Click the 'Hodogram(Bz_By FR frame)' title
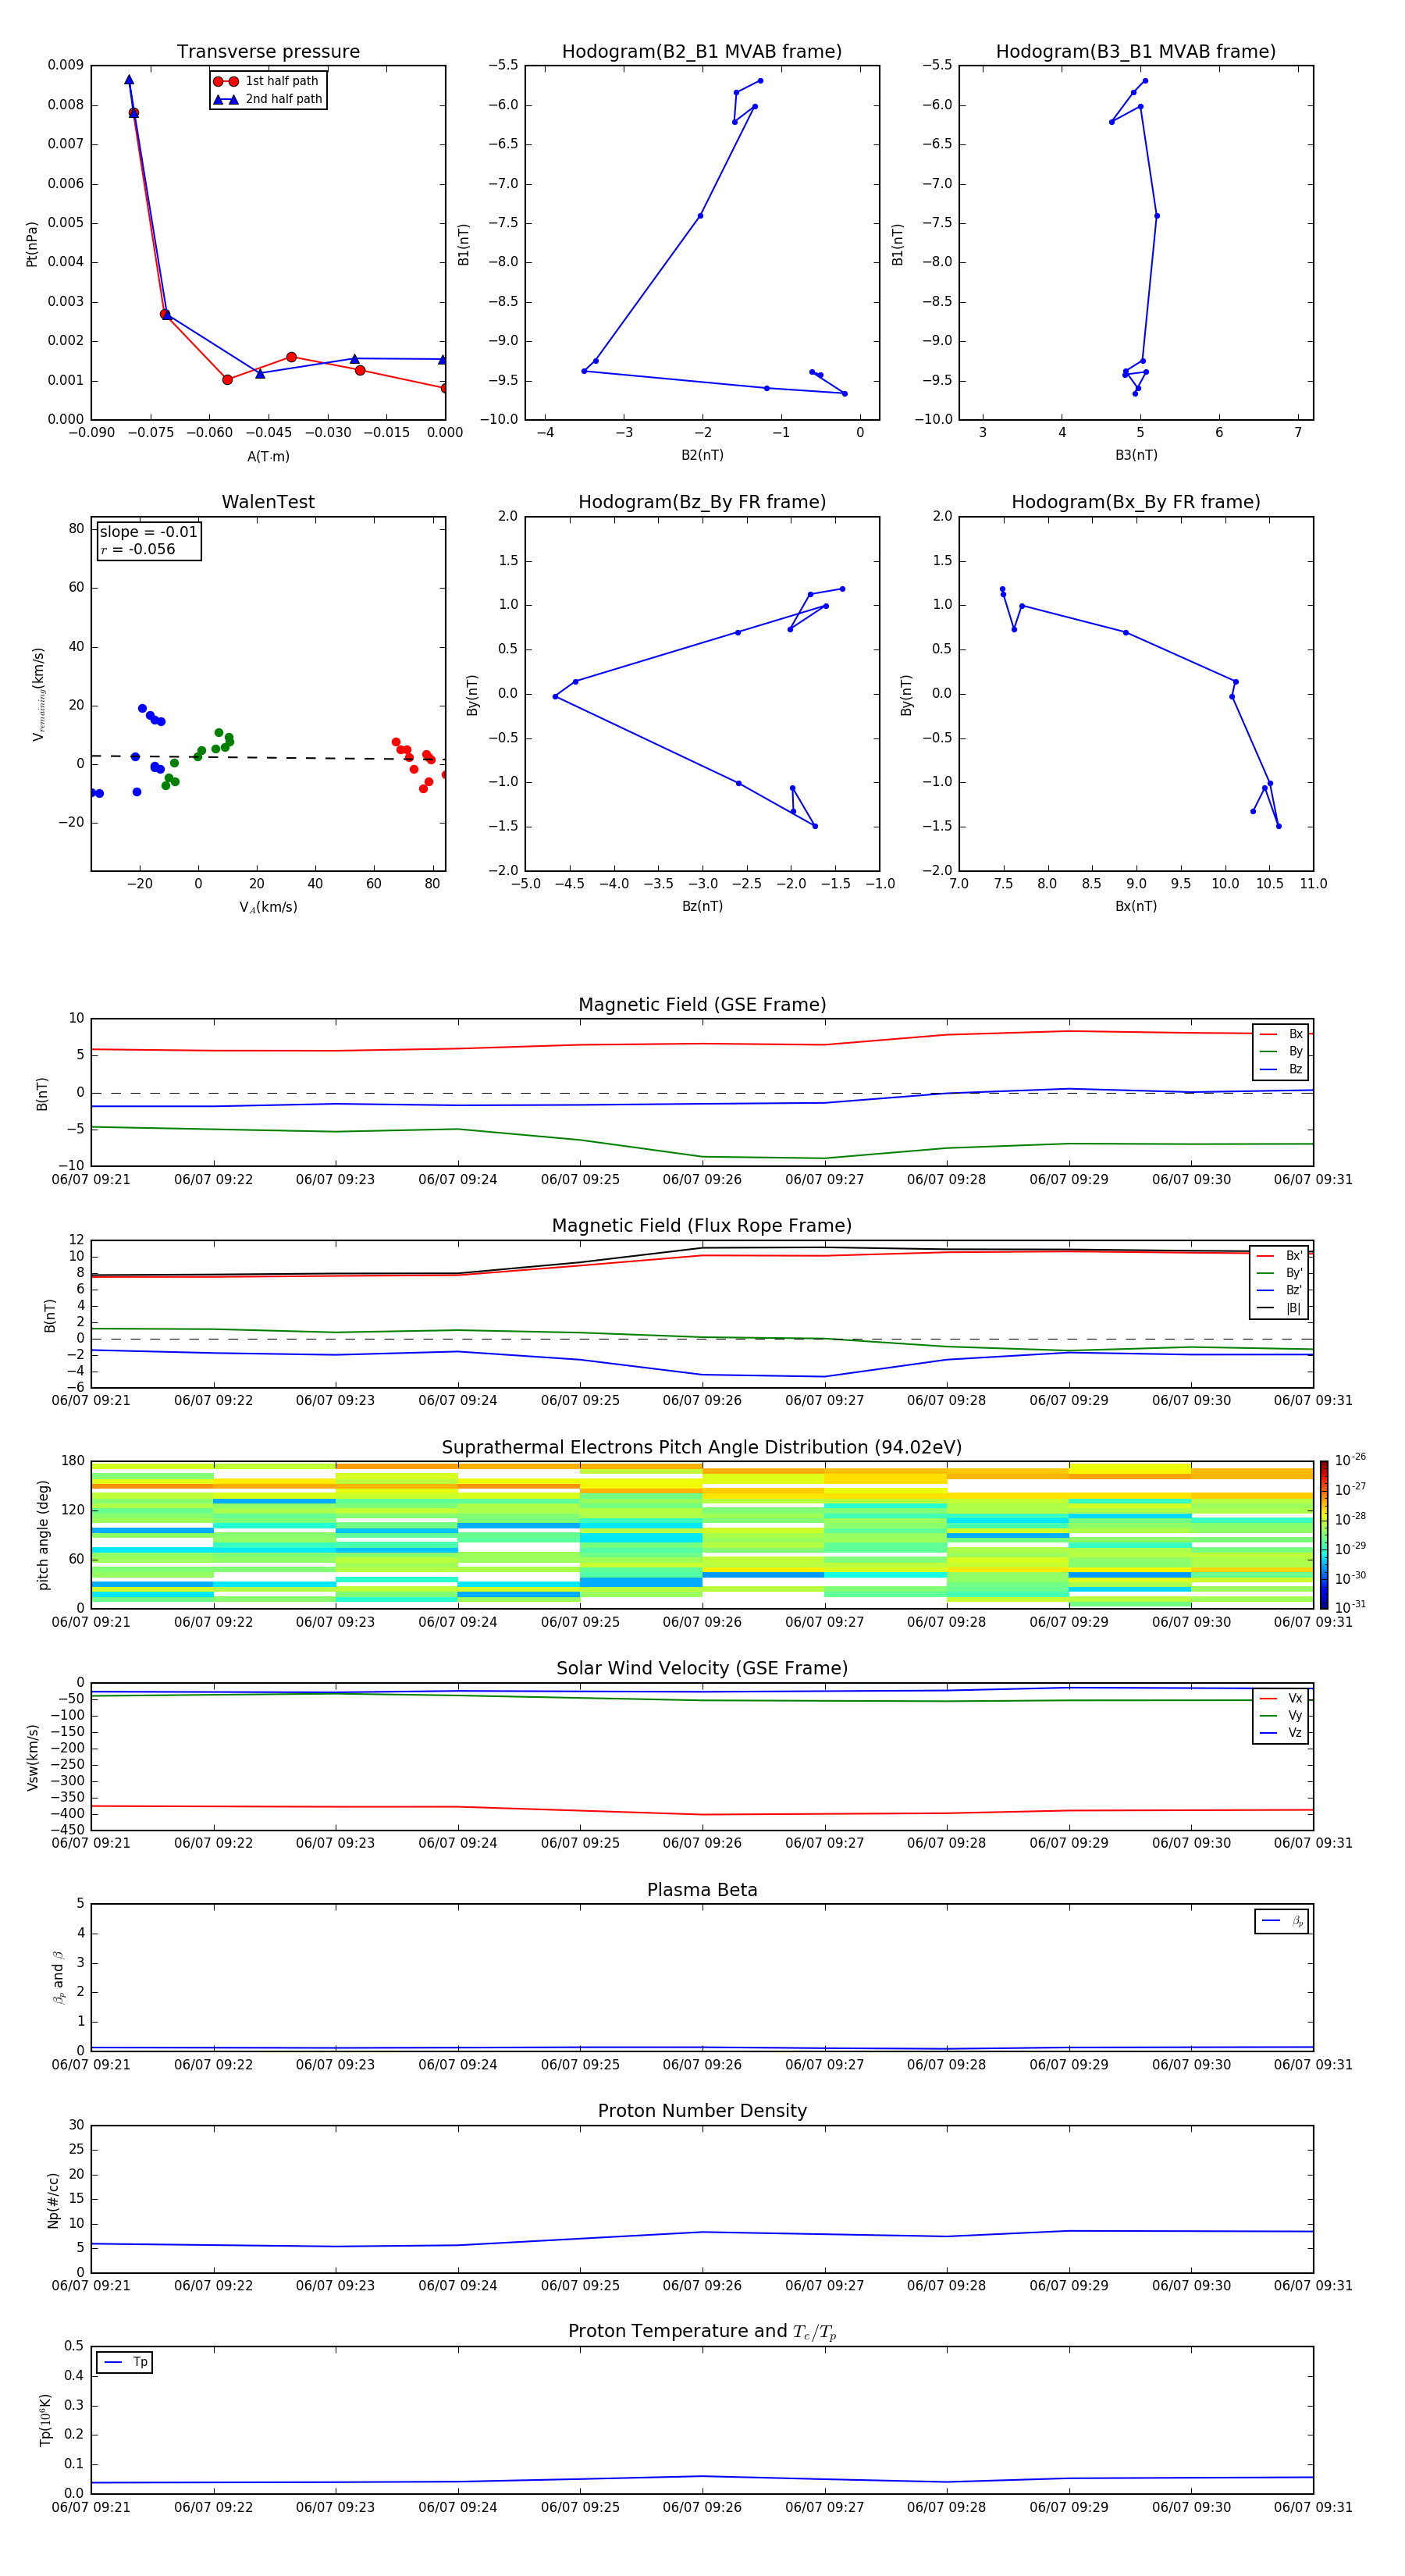Viewport: 1405px width, 2576px height. point(702,502)
